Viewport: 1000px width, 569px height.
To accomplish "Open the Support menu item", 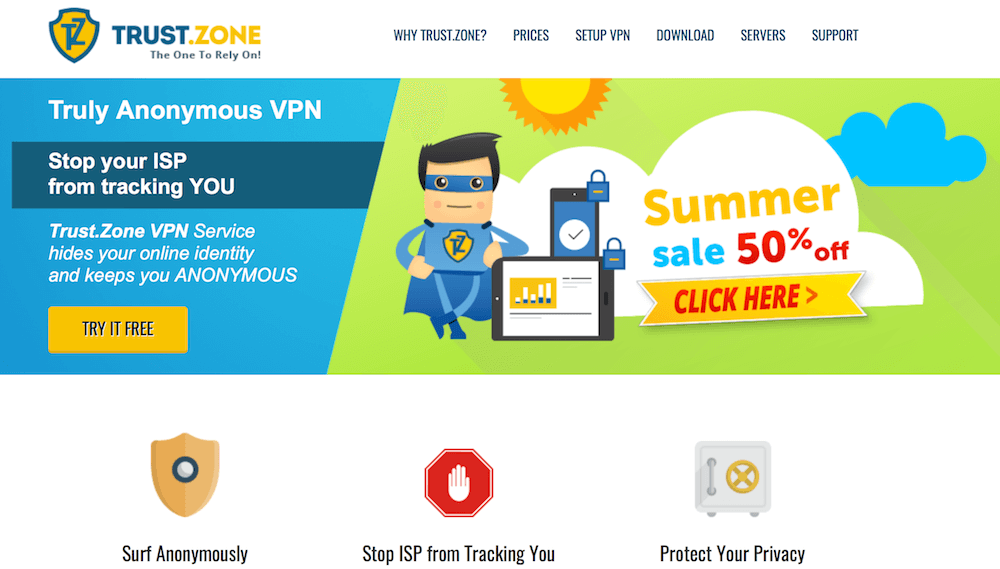I will pos(835,35).
